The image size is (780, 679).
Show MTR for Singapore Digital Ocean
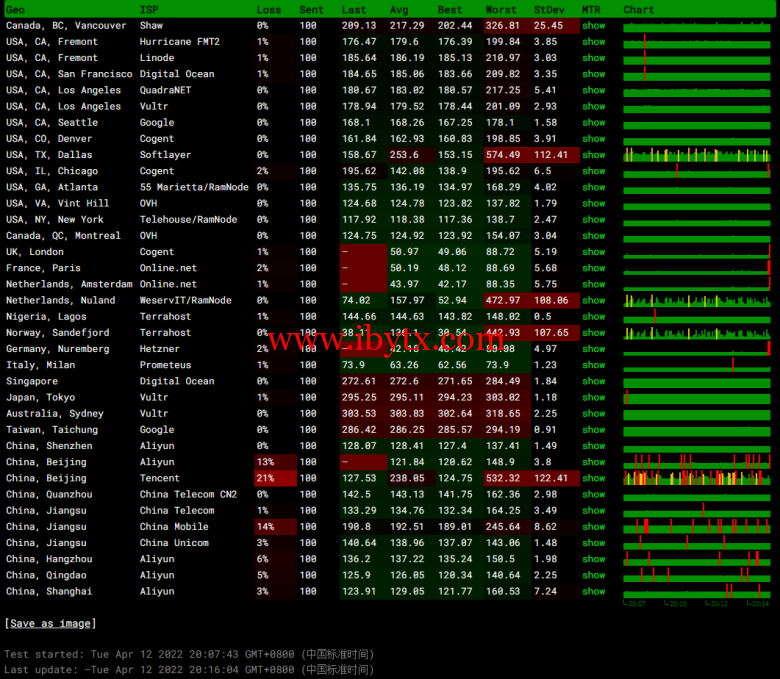click(x=594, y=381)
